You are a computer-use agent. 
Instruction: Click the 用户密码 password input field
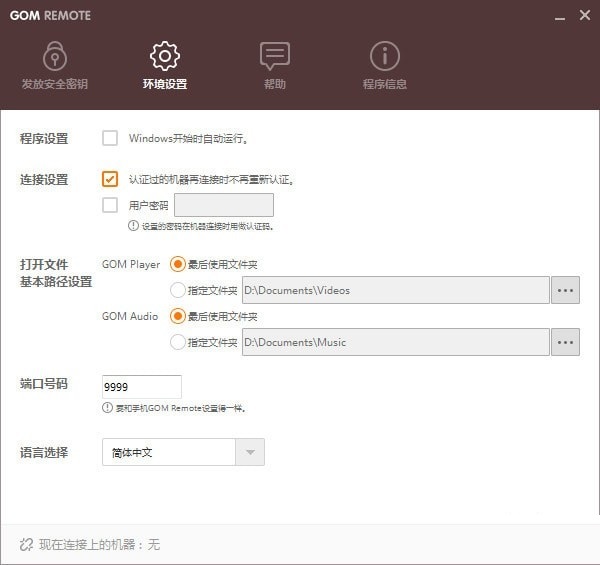(x=224, y=205)
